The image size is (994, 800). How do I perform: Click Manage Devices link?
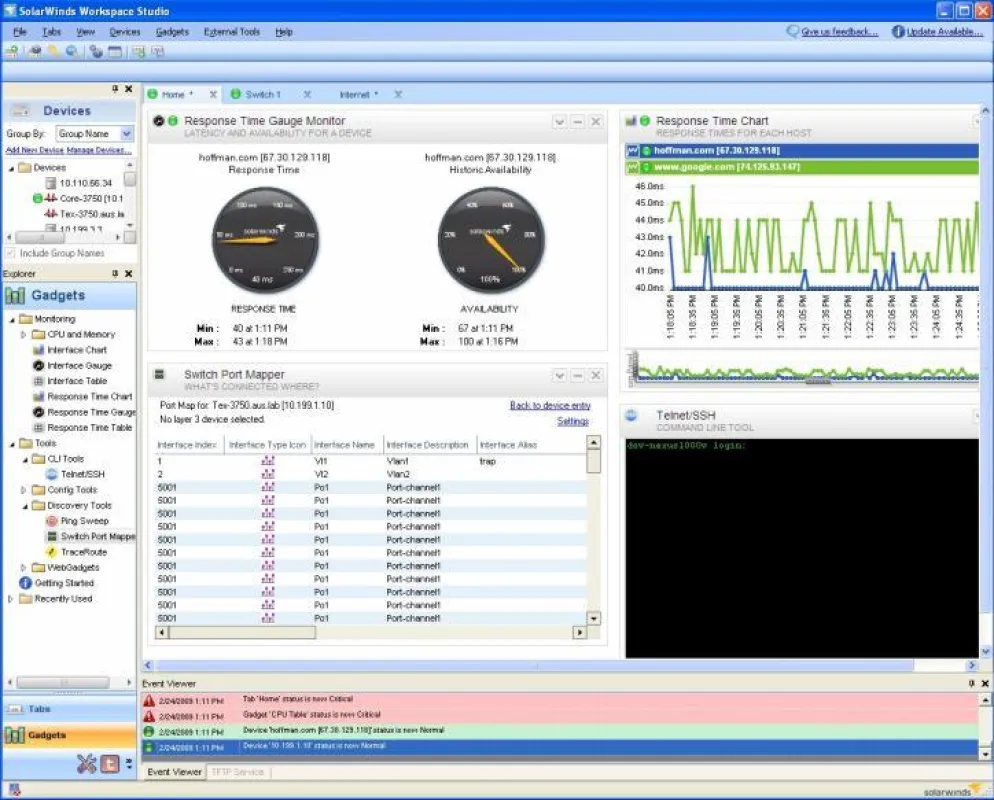[x=99, y=150]
